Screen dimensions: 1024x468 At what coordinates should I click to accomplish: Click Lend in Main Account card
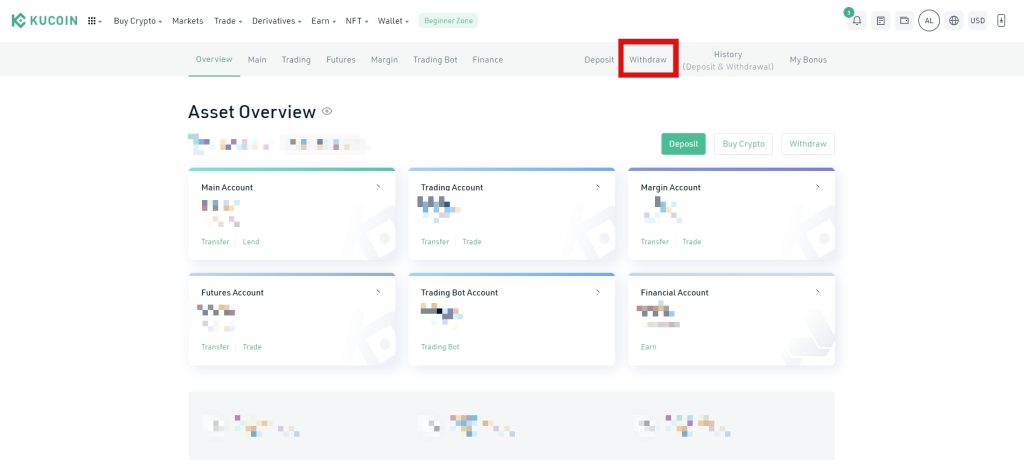click(x=251, y=242)
